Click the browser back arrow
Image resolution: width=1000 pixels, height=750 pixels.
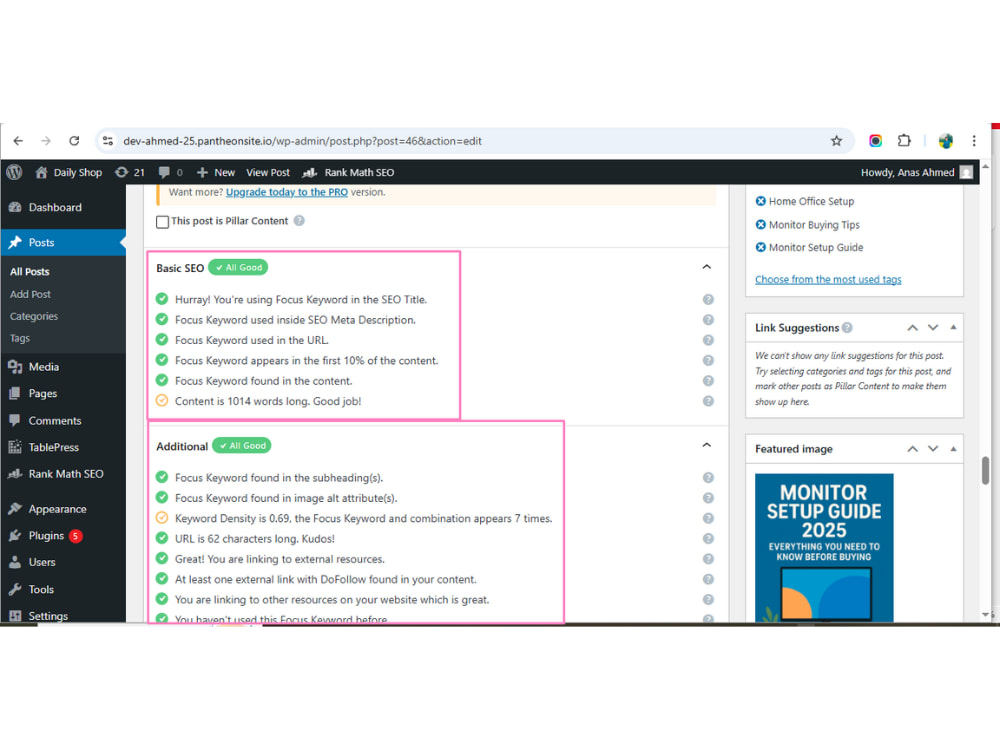click(x=18, y=141)
